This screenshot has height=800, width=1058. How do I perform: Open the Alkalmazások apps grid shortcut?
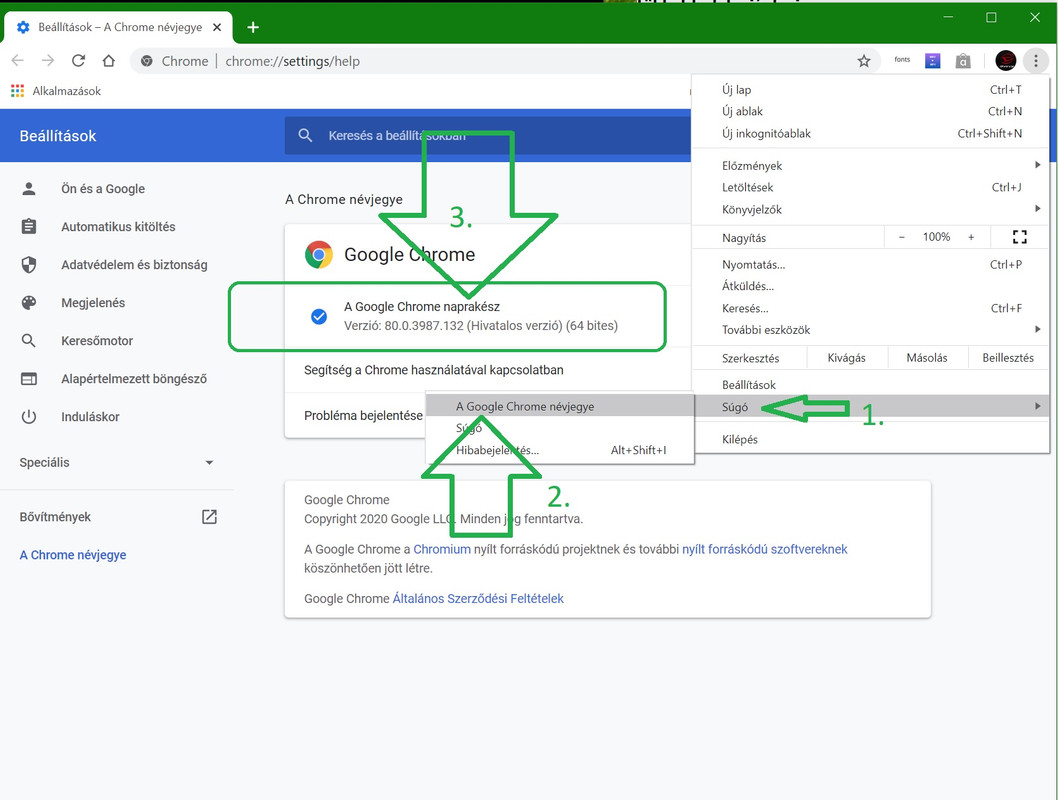click(x=57, y=91)
